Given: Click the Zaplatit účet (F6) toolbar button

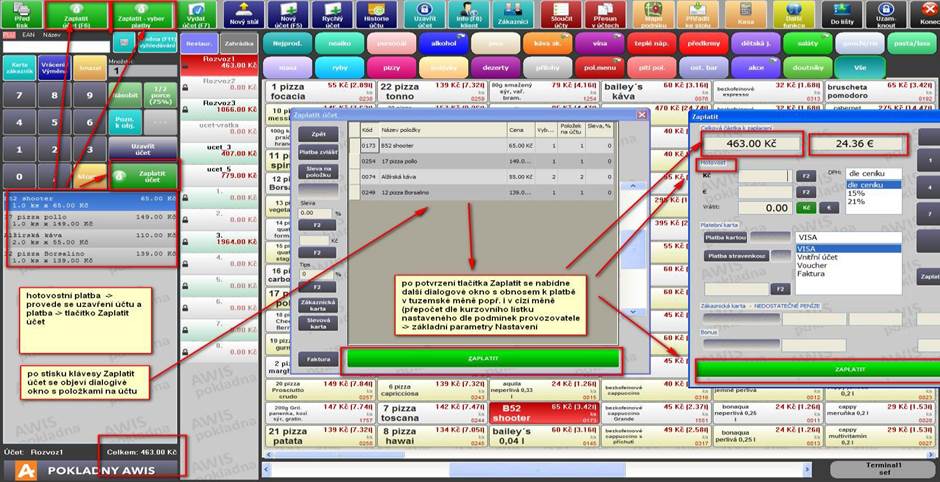Looking at the screenshot, I should (x=76, y=15).
